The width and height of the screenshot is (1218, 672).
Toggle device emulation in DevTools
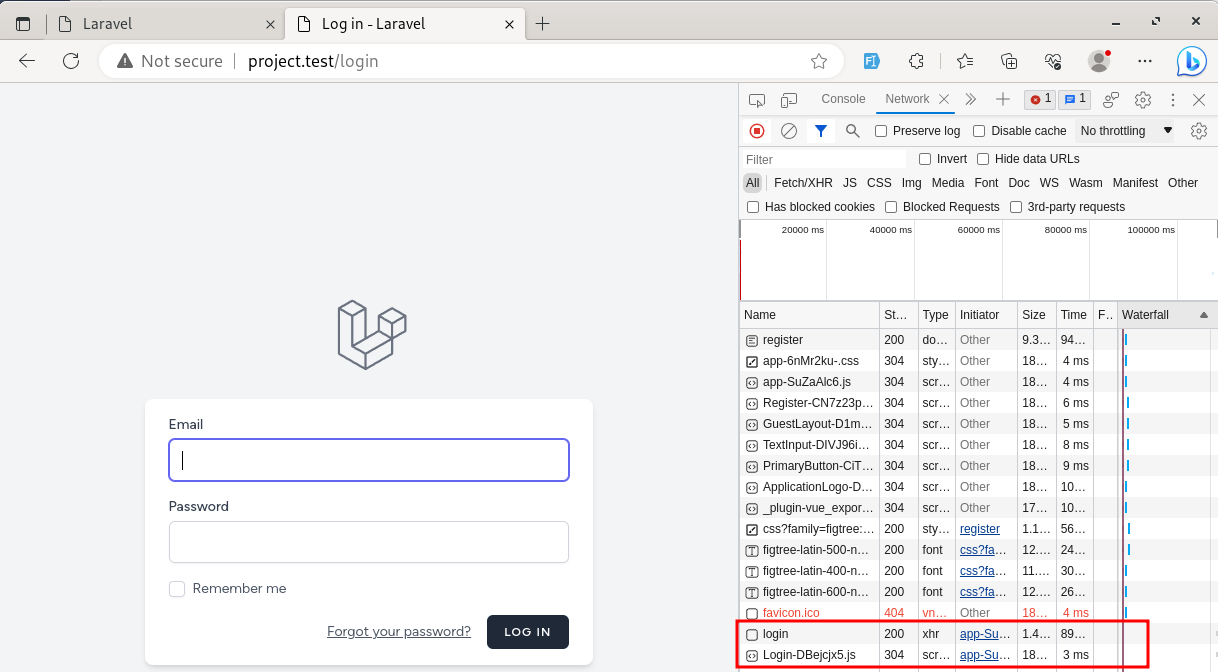789,99
